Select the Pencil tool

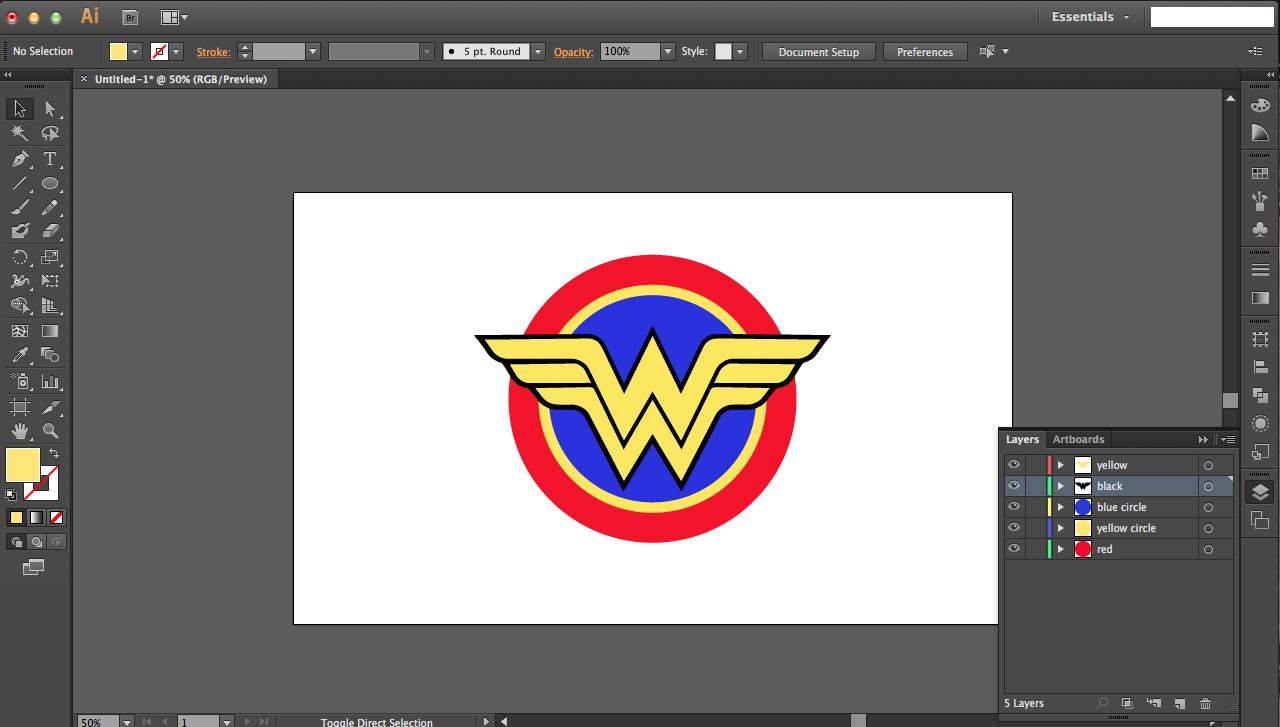[x=50, y=208]
